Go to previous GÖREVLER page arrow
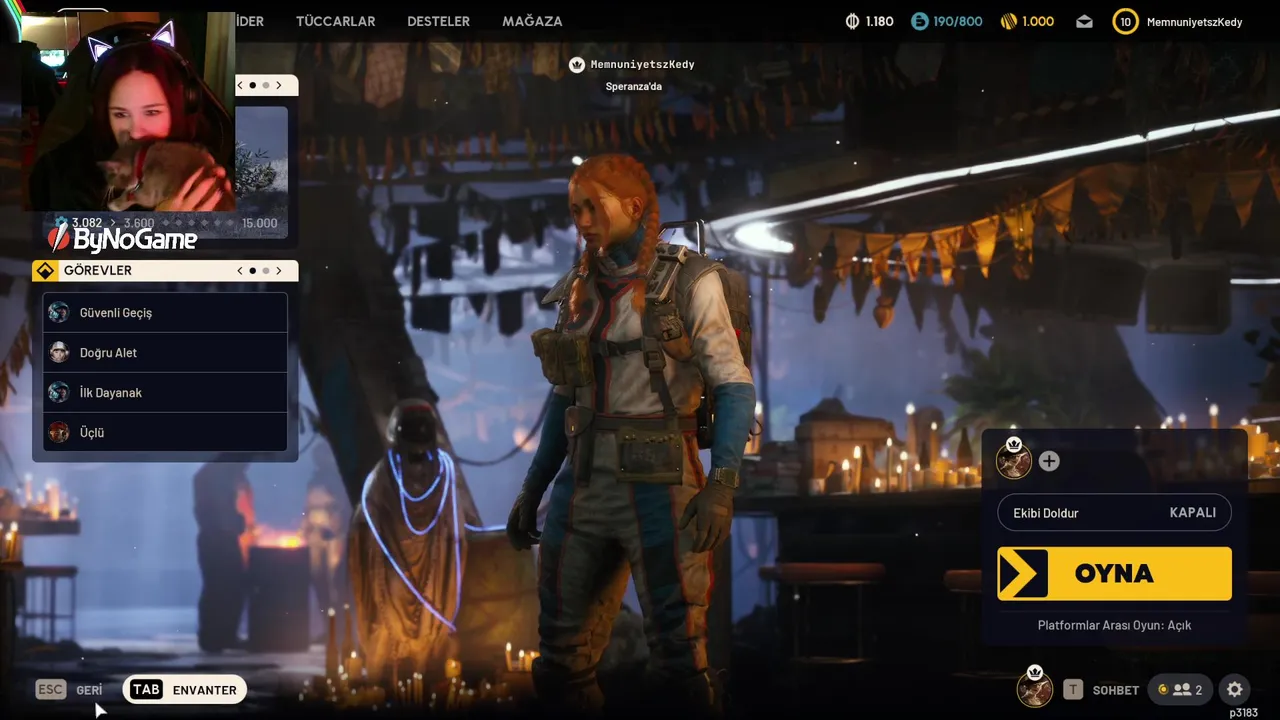Screen dimensions: 1280x720 coord(240,270)
